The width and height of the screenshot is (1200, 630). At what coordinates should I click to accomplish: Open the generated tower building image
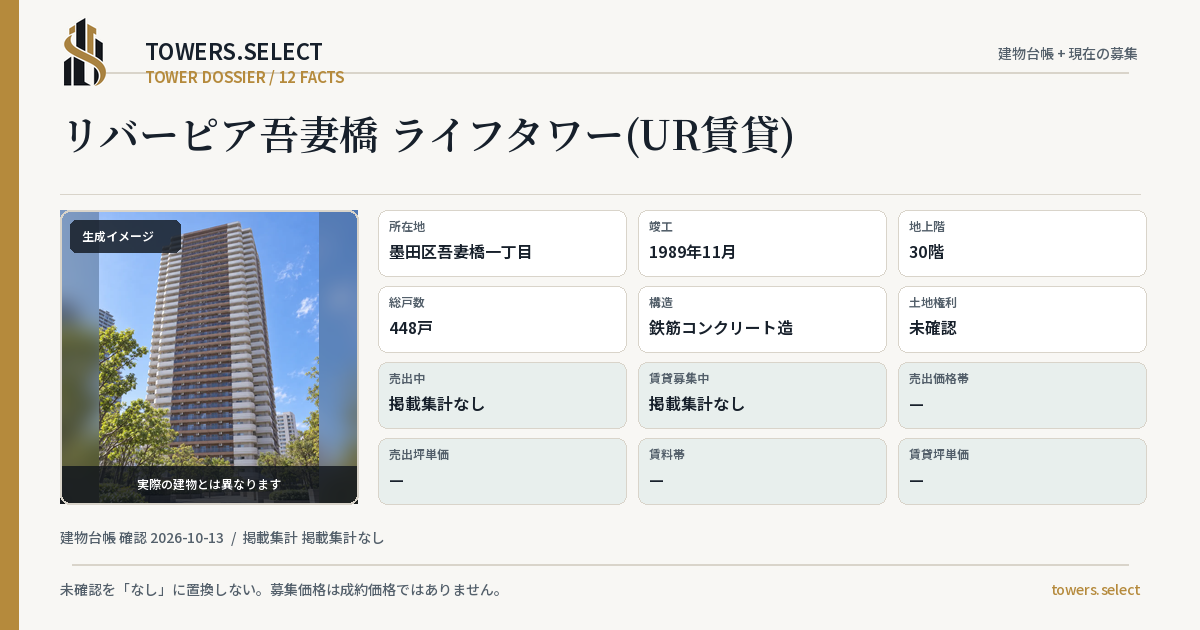(x=209, y=357)
